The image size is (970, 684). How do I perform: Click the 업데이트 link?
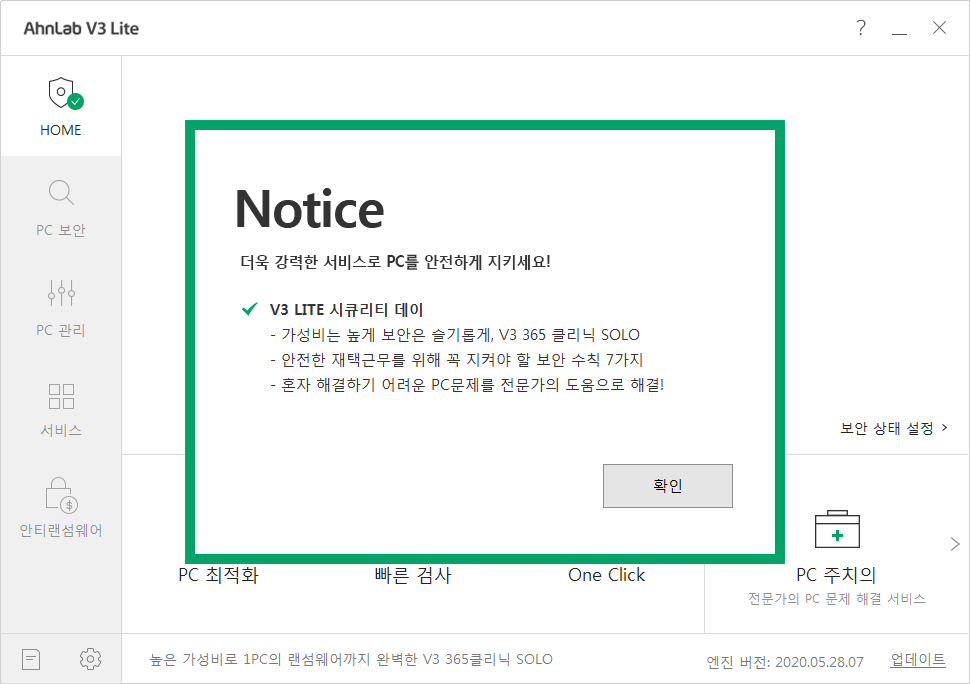pos(917,660)
